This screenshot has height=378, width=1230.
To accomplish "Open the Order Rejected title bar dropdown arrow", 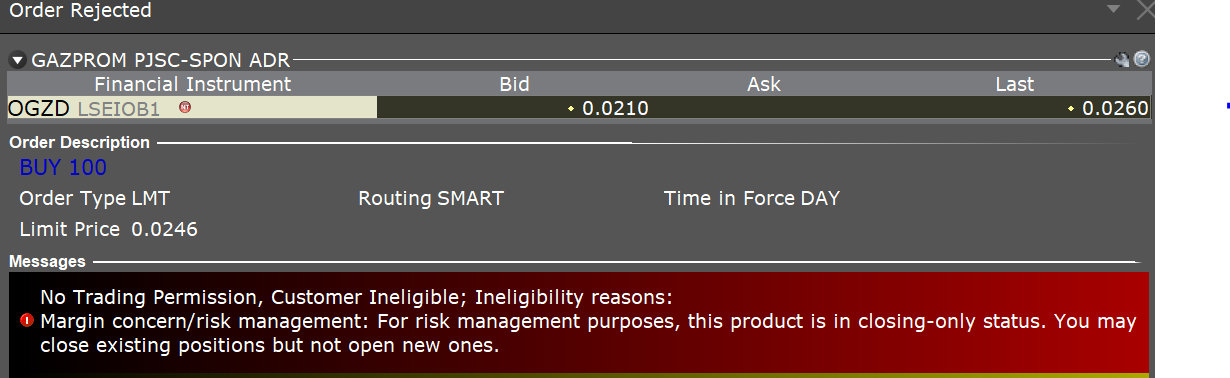I will point(1113,9).
